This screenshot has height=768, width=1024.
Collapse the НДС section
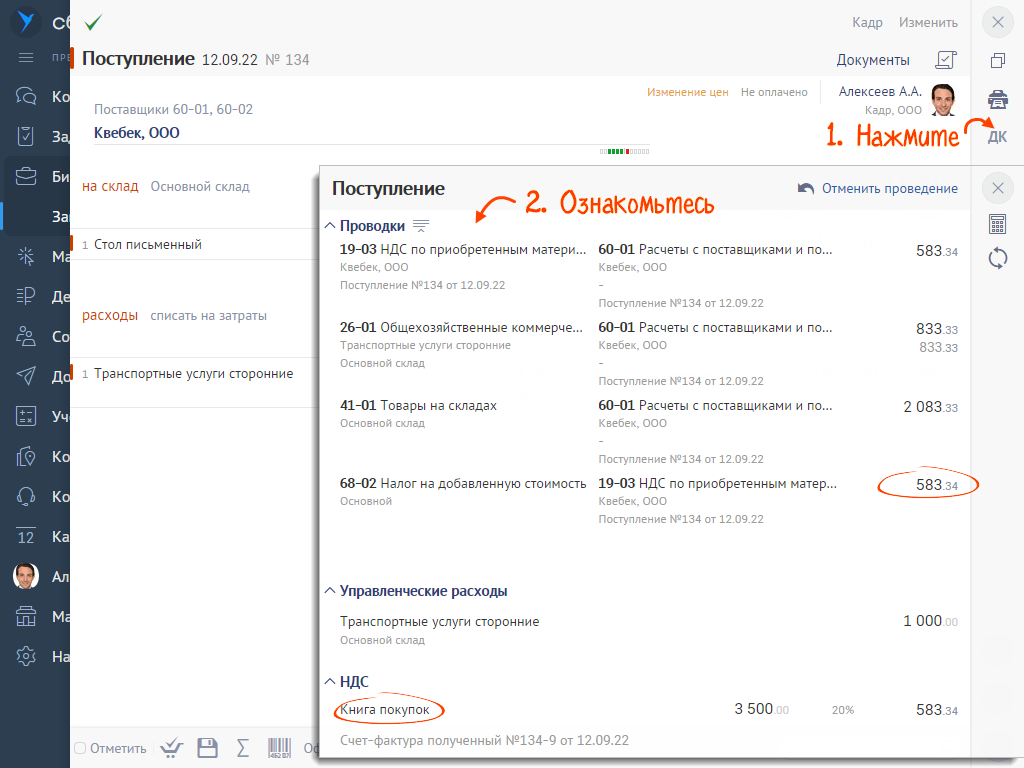point(330,681)
